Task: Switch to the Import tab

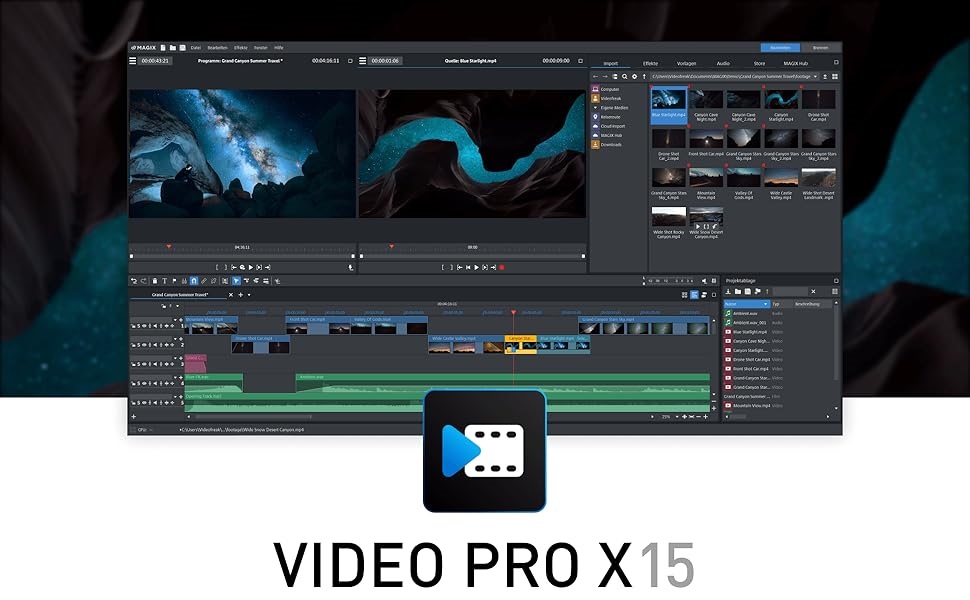Action: coord(611,63)
